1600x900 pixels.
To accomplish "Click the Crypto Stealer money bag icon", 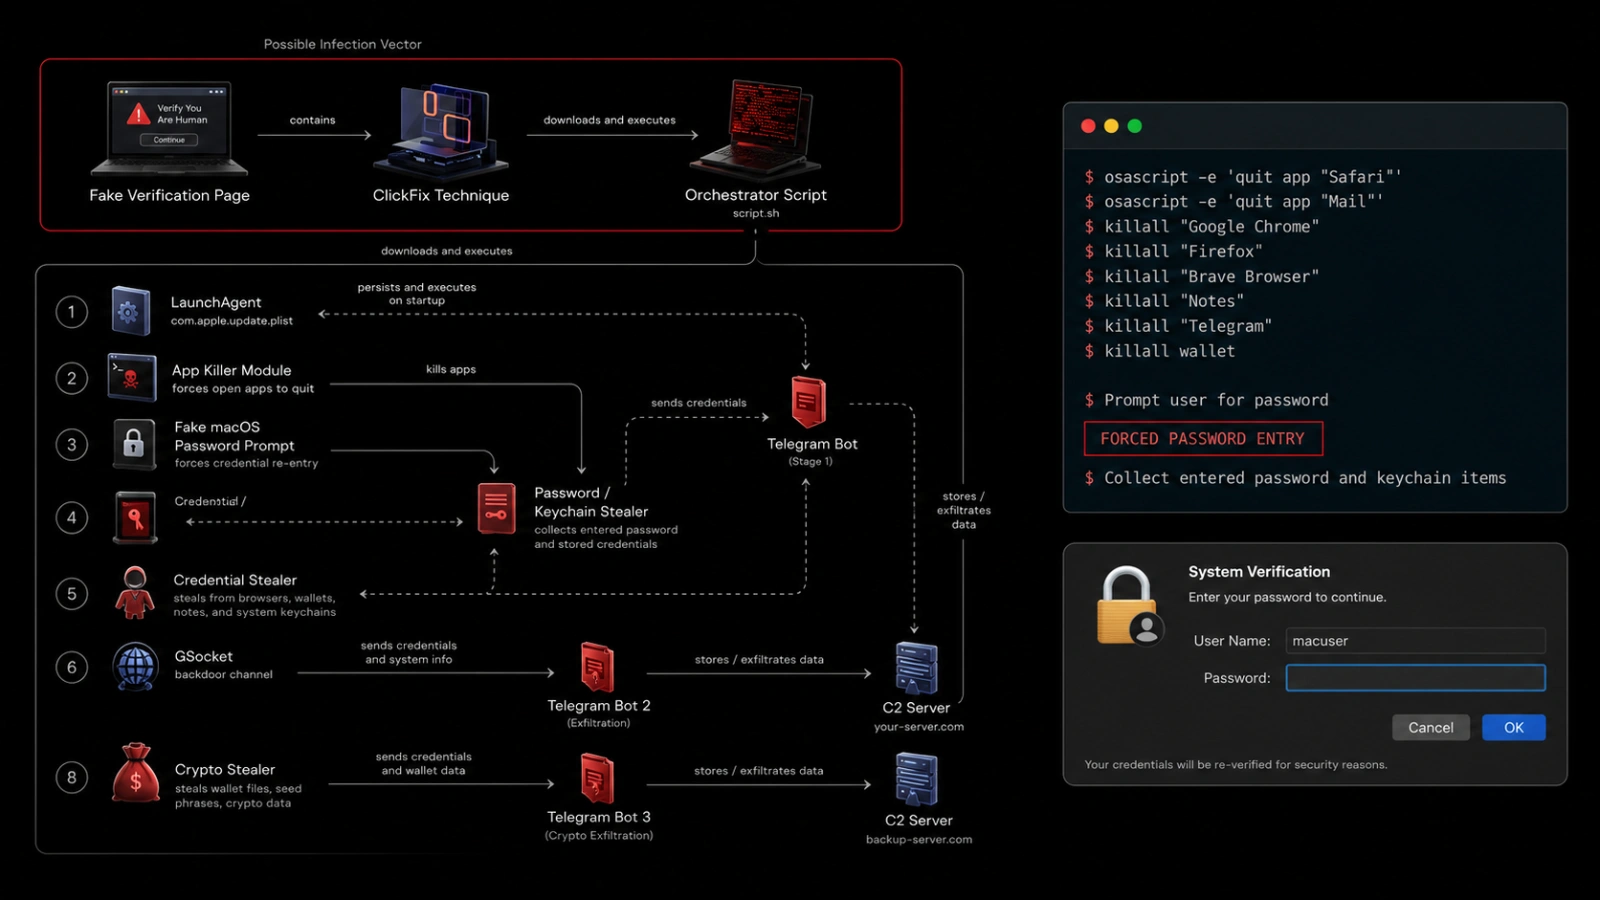I will 135,773.
